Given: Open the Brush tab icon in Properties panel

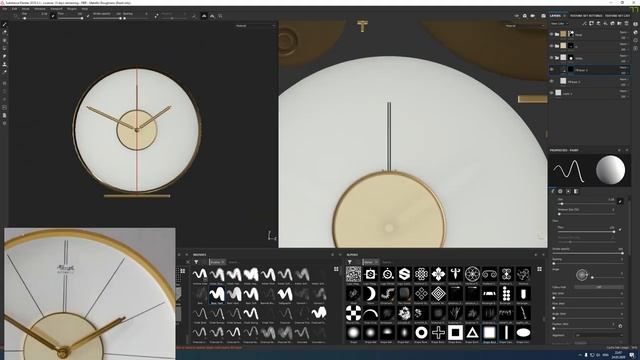Looking at the screenshot, I should point(553,191).
